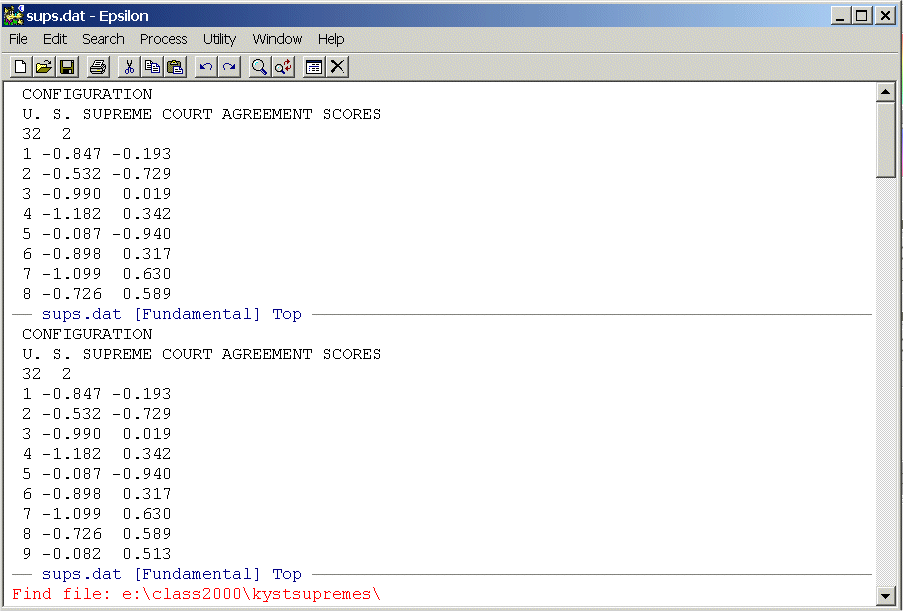Image resolution: width=903 pixels, height=611 pixels.
Task: Click the Copy toolbar icon
Action: (x=152, y=67)
